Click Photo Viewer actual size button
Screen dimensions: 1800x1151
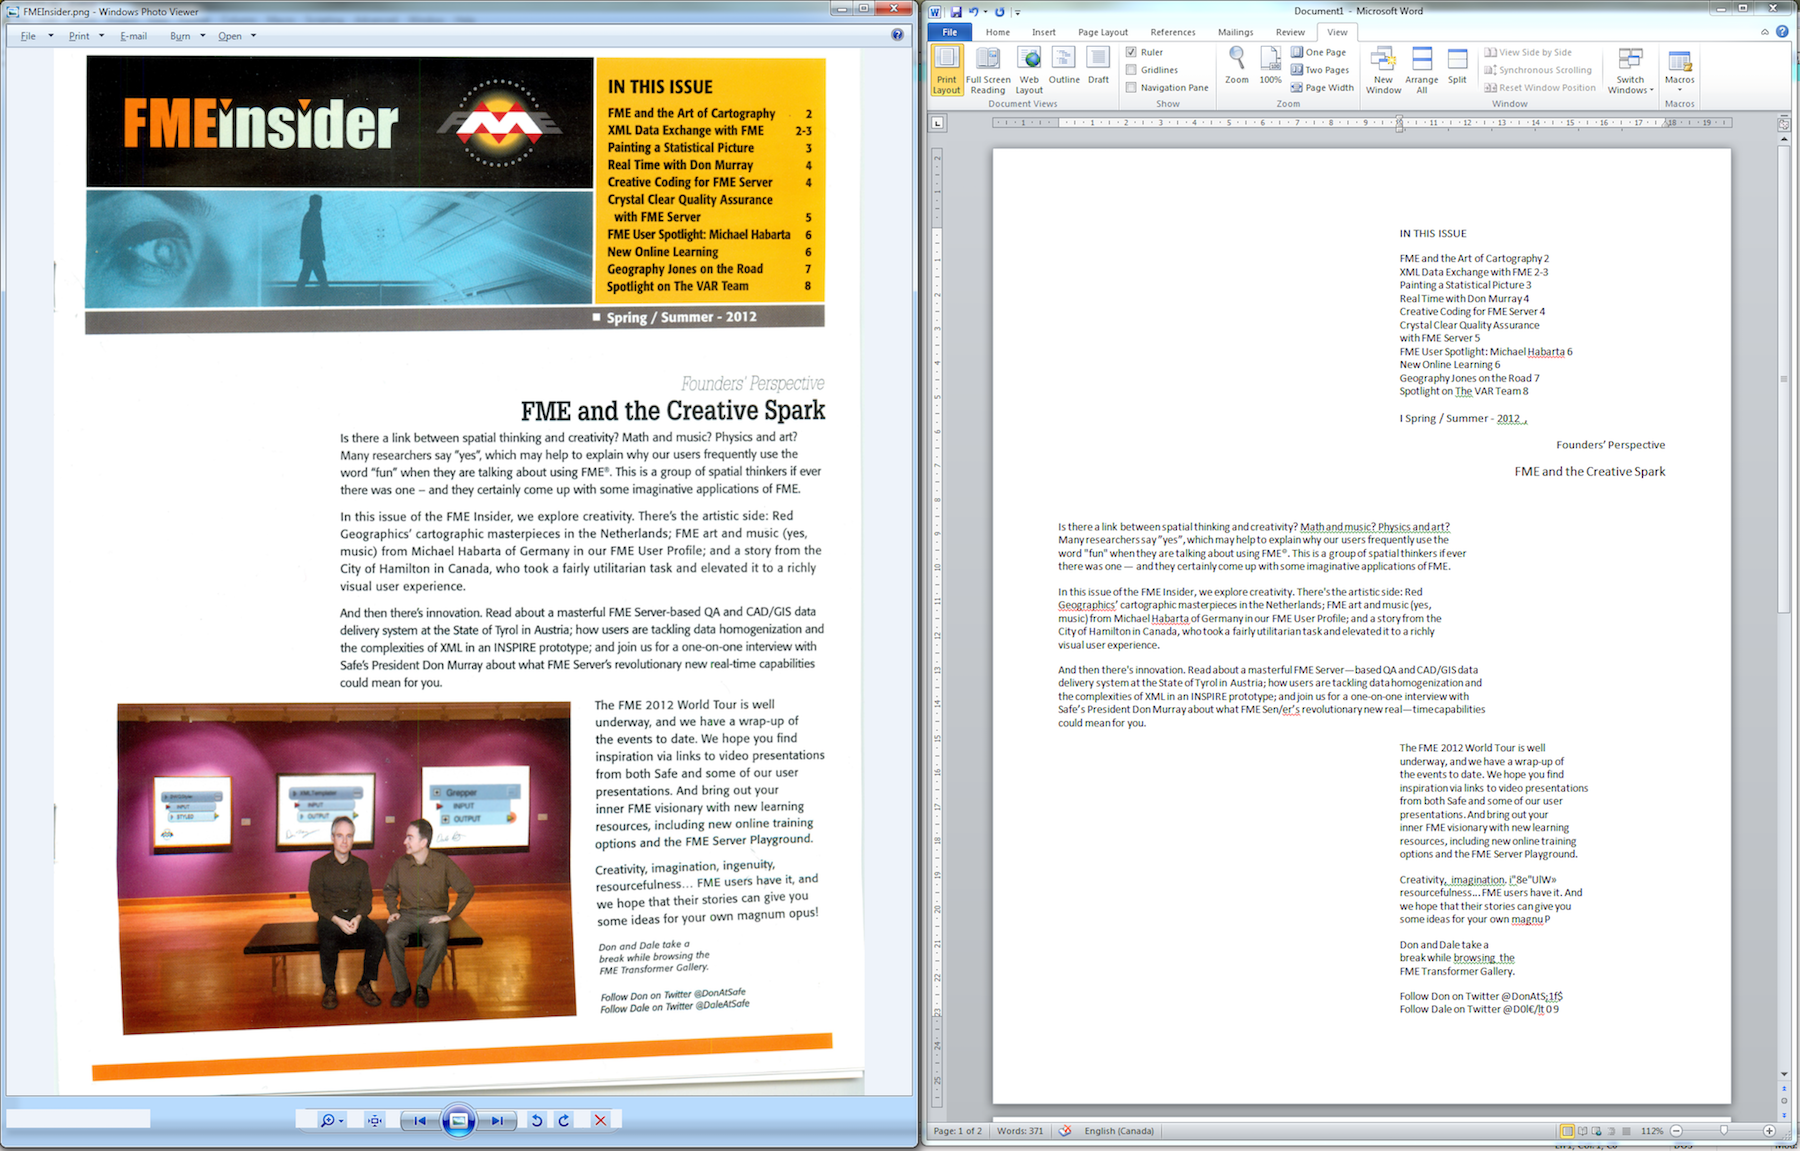pyautogui.click(x=375, y=1120)
